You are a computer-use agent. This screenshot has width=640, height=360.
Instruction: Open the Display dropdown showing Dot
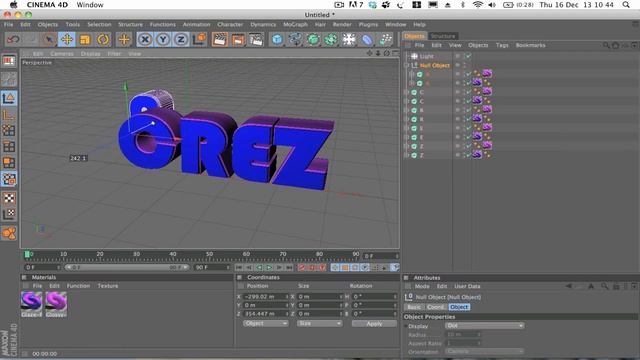click(x=484, y=326)
